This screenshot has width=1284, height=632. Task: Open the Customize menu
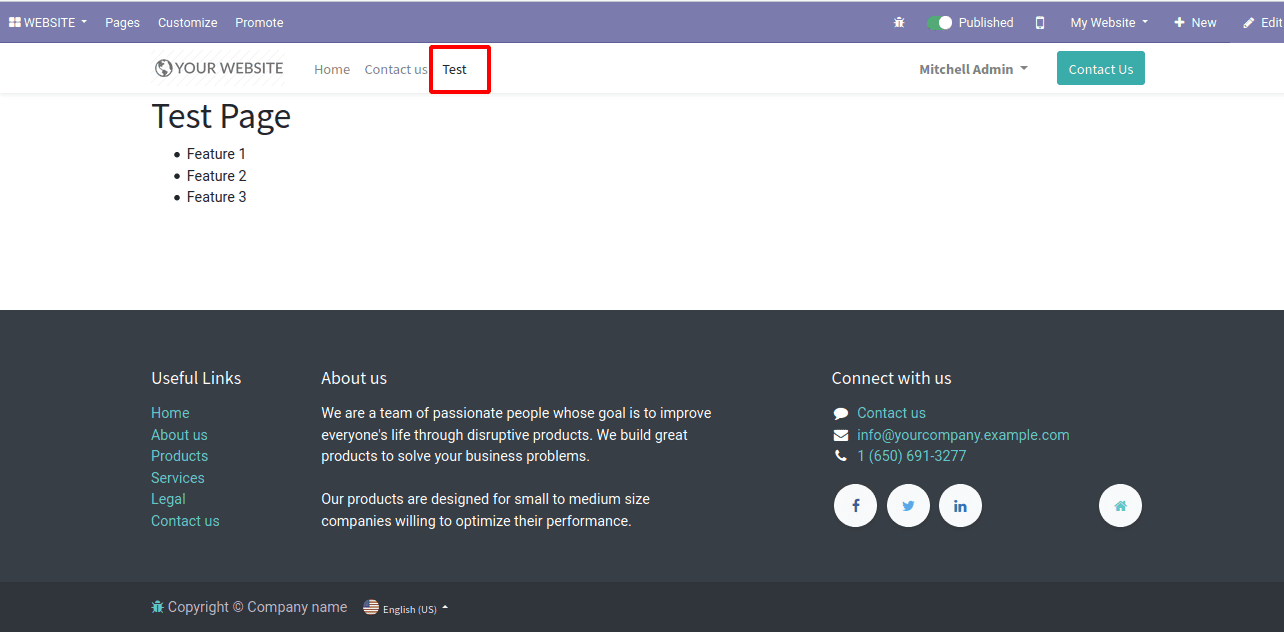[x=187, y=22]
